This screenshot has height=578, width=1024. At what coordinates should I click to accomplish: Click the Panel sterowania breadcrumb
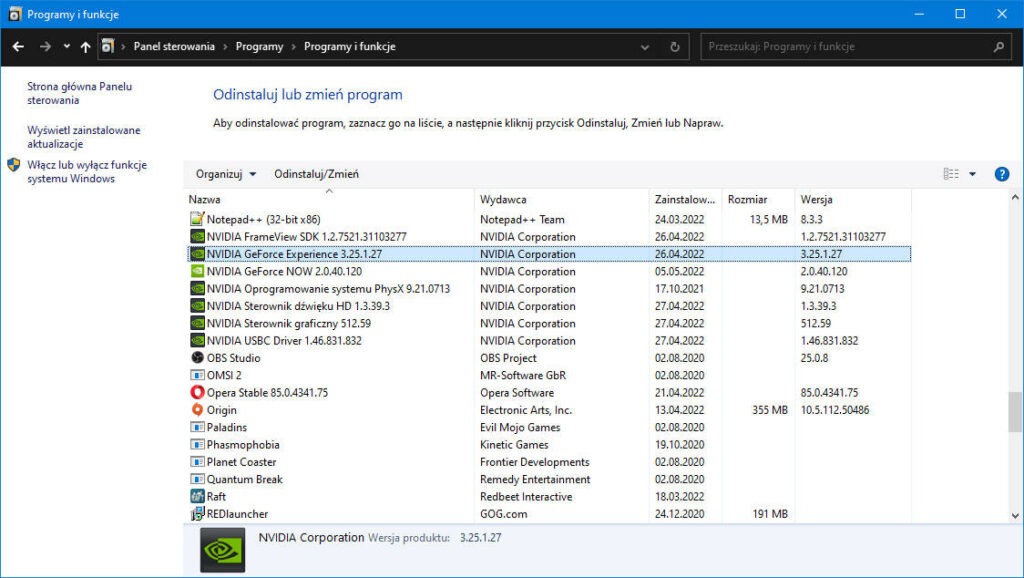(x=174, y=46)
